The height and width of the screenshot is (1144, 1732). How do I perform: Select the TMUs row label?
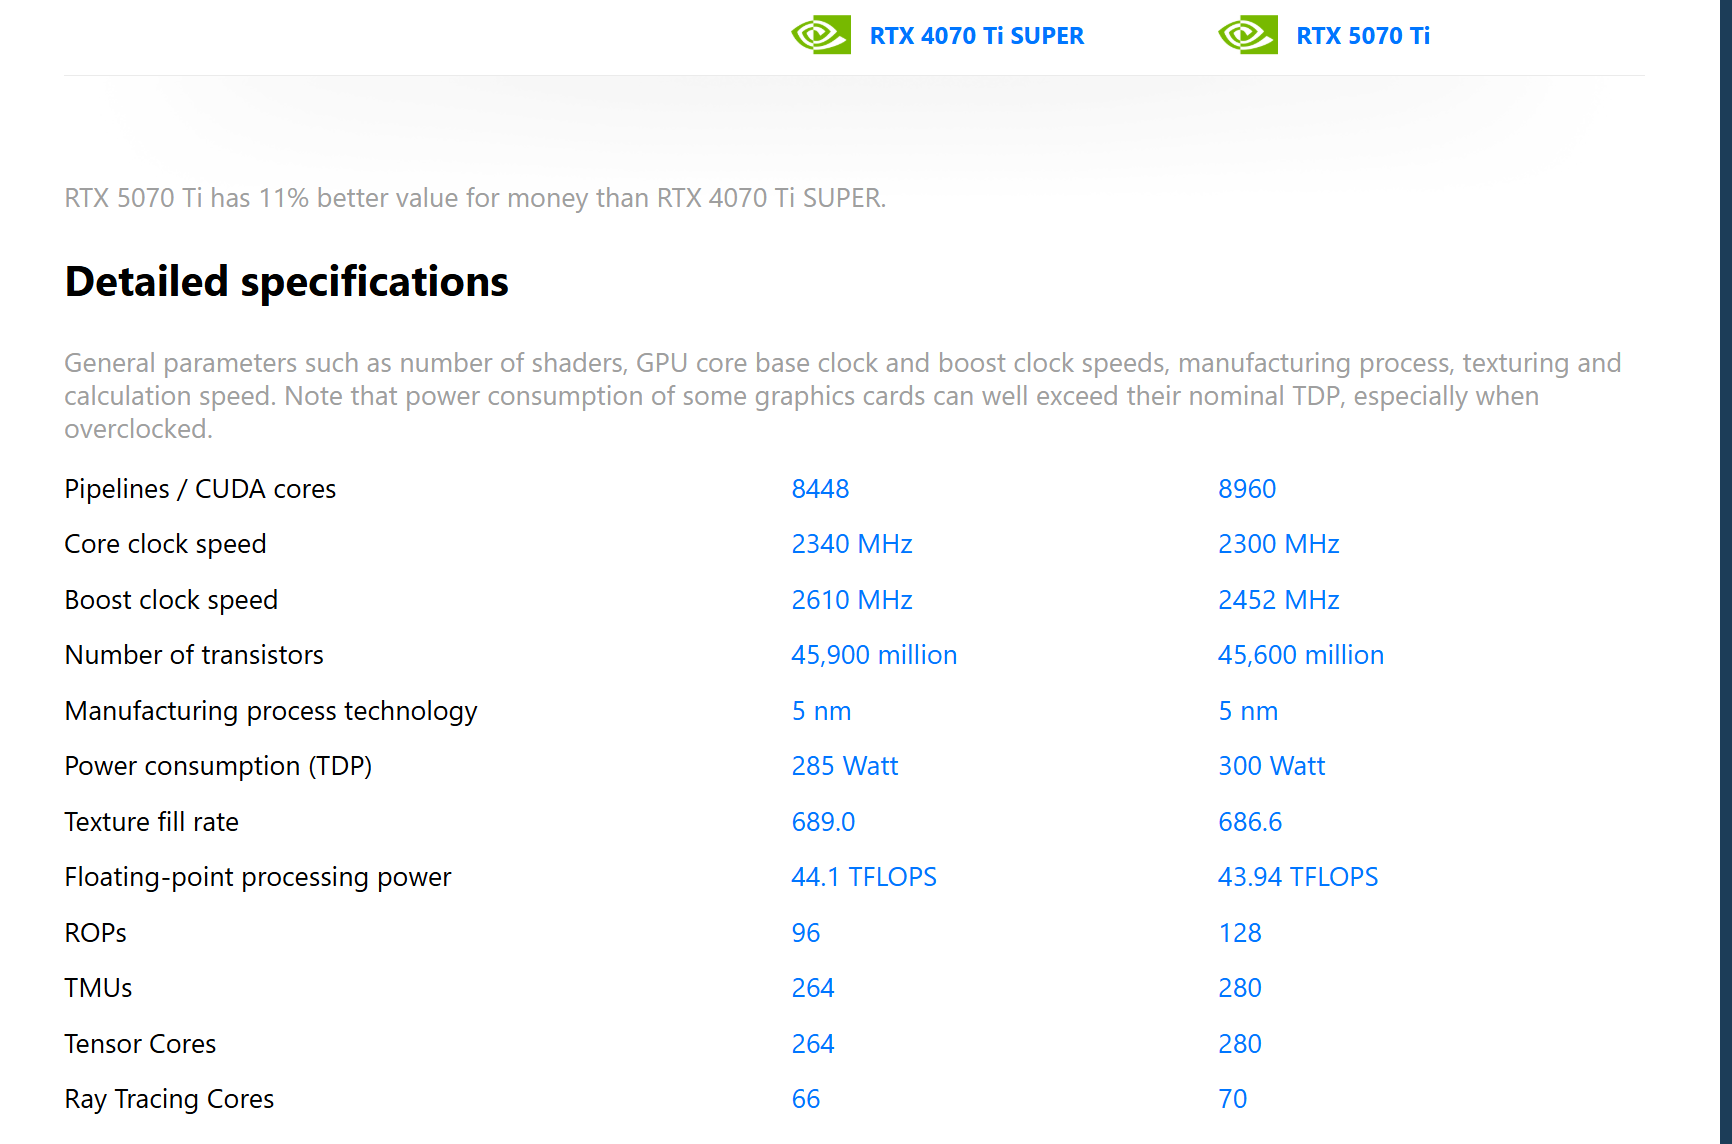coord(99,988)
